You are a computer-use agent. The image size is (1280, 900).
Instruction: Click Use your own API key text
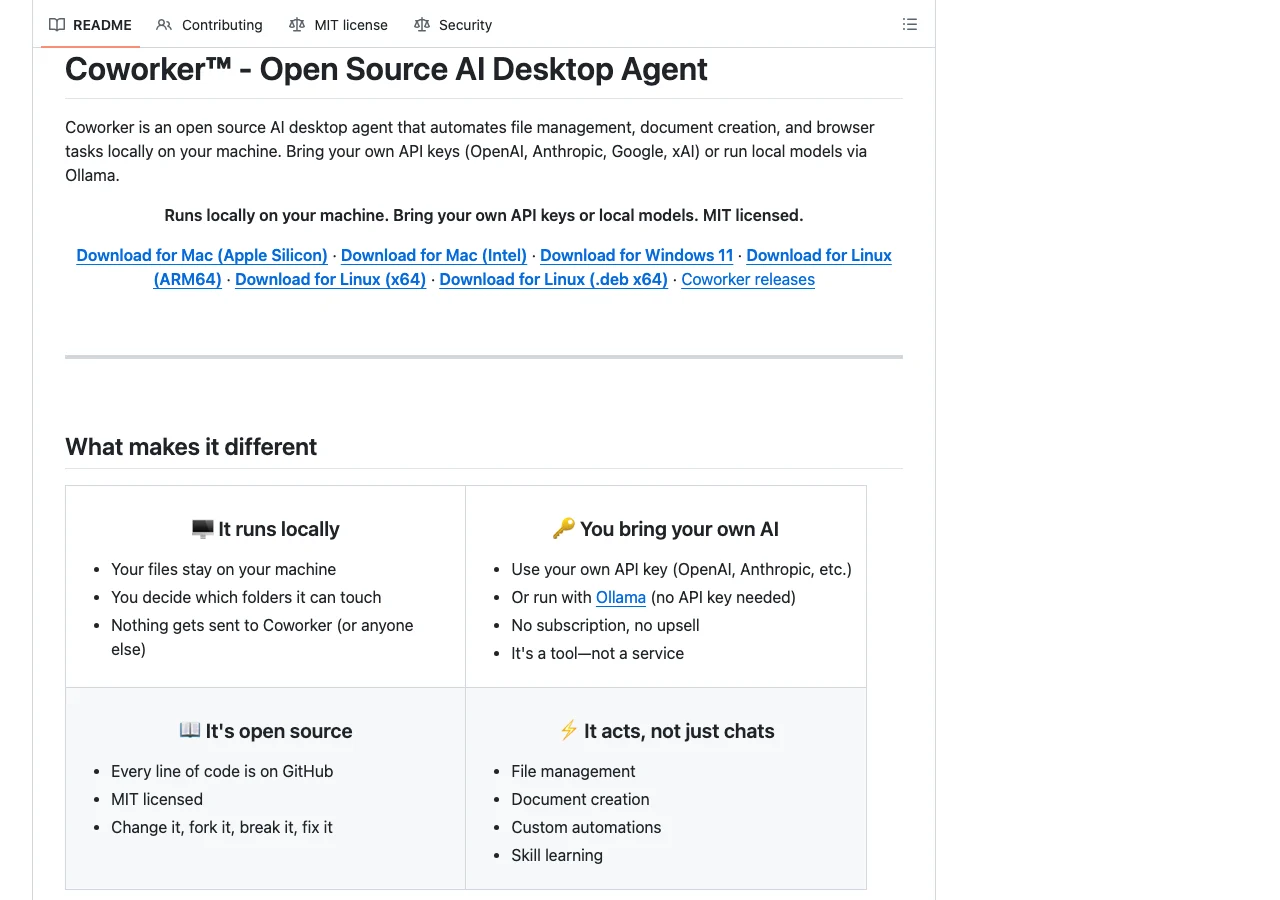[681, 569]
